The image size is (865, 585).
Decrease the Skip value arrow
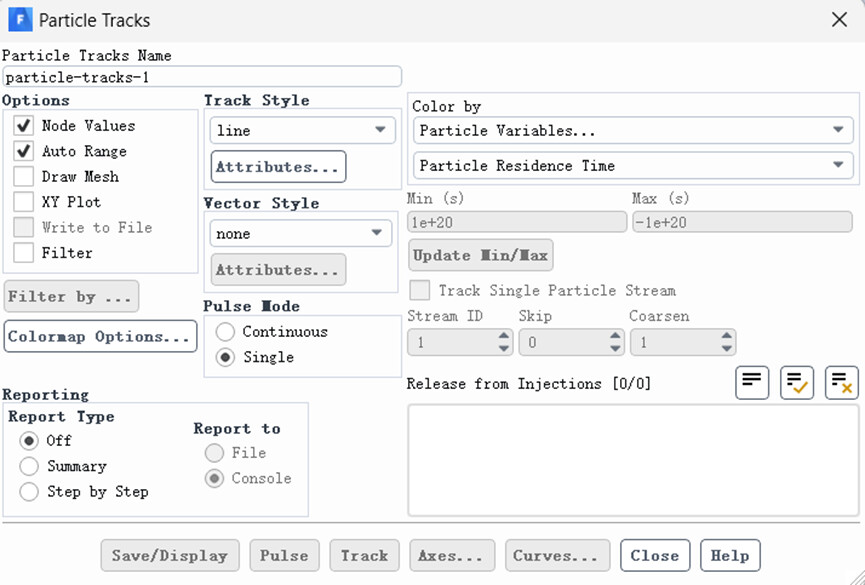pyautogui.click(x=615, y=348)
